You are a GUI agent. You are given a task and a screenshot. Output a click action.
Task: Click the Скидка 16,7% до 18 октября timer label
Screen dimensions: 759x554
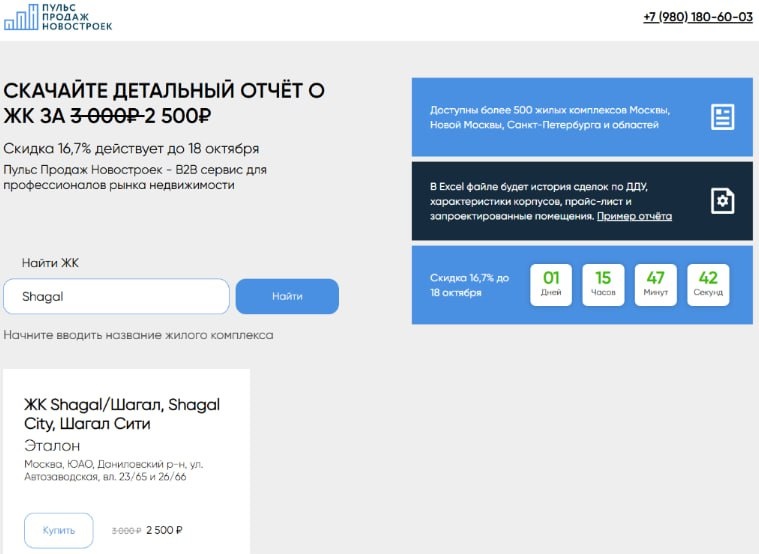coord(469,285)
